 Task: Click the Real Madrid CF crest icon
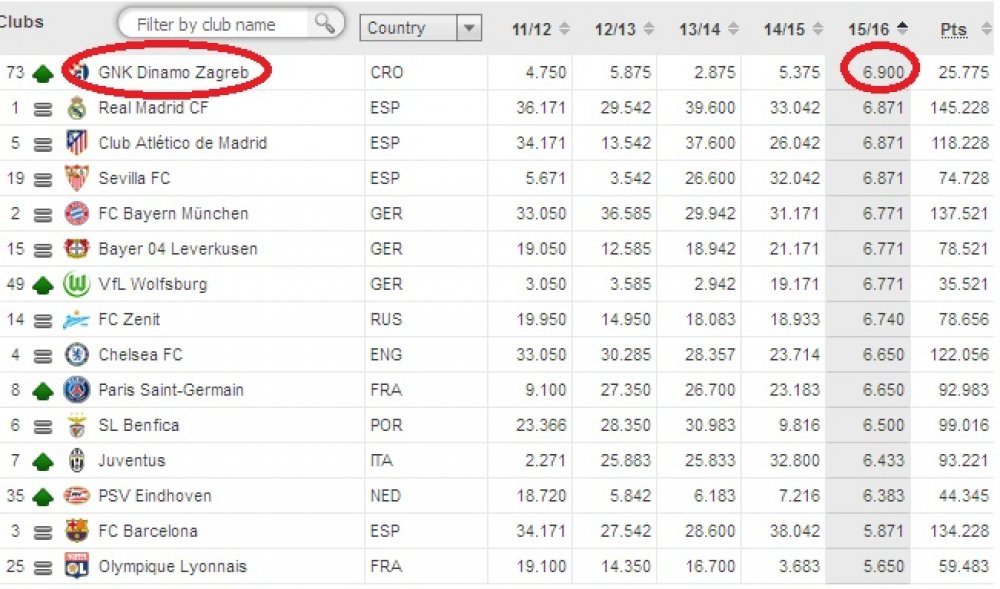click(x=77, y=108)
